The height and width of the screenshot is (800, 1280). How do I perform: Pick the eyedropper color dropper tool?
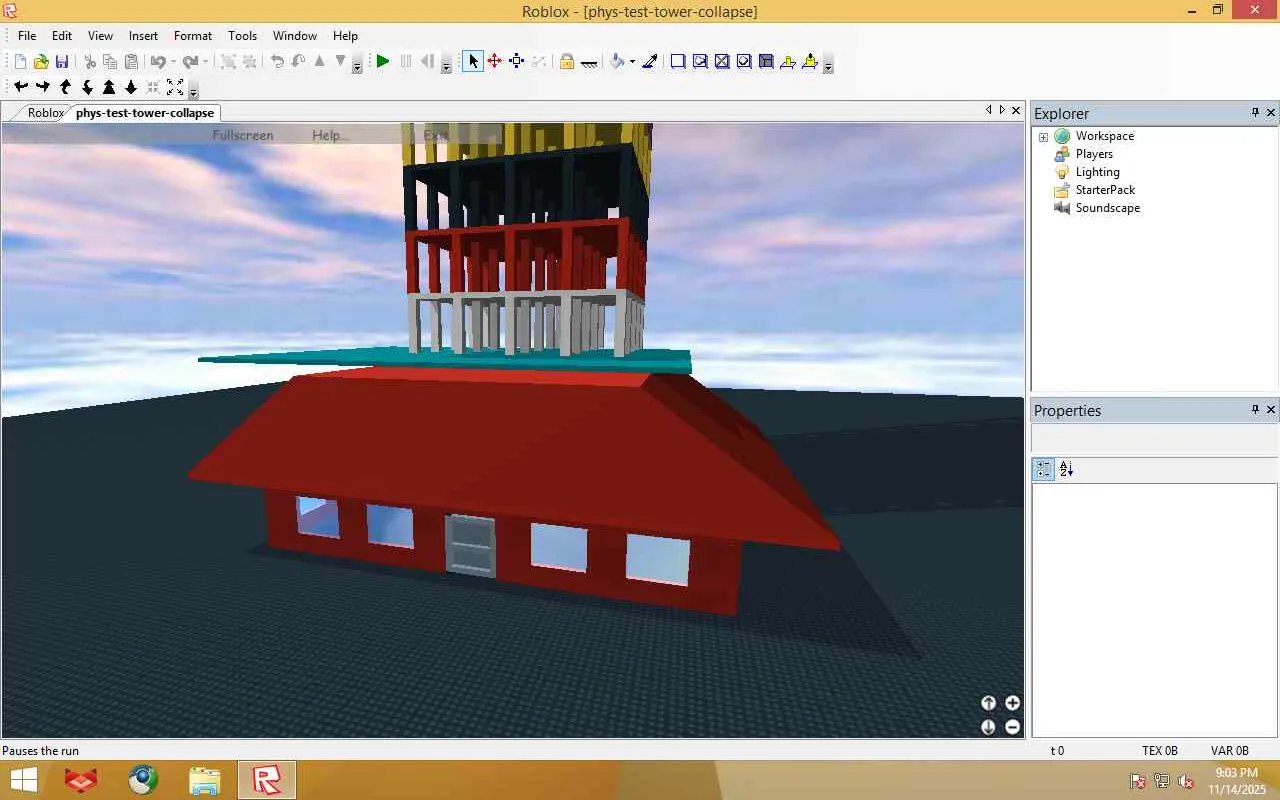click(650, 62)
